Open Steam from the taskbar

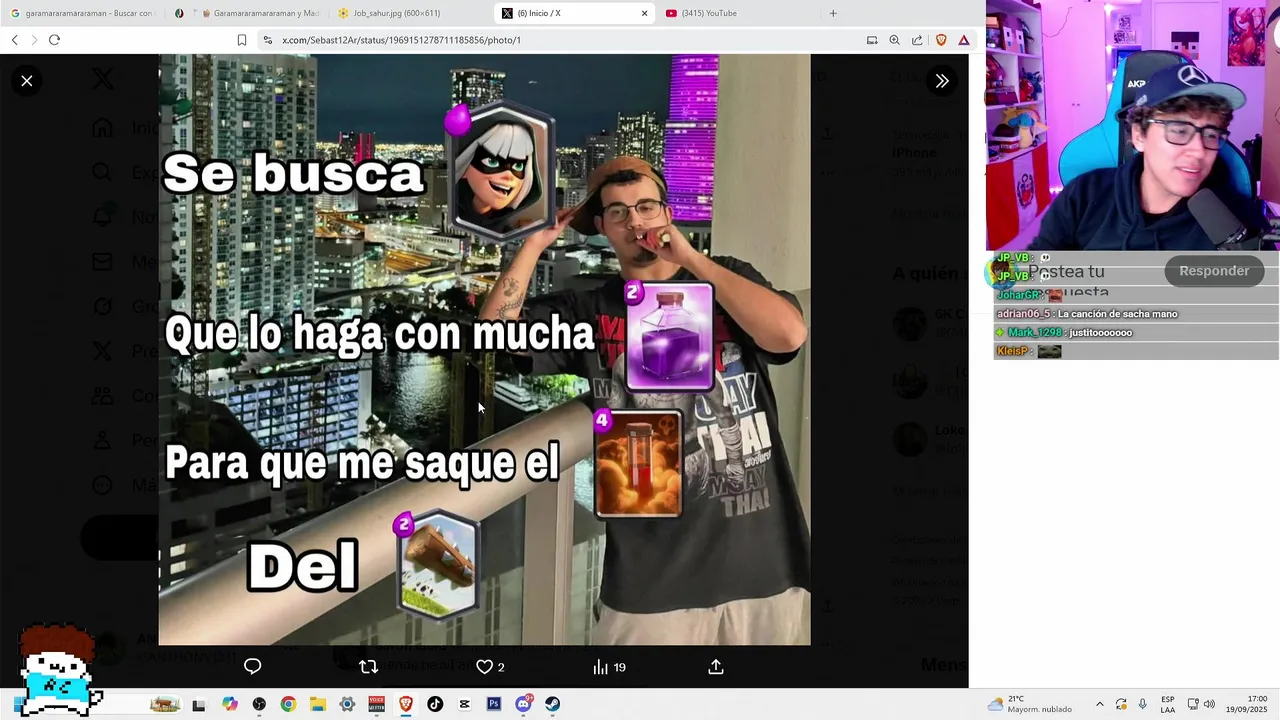pyautogui.click(x=552, y=704)
